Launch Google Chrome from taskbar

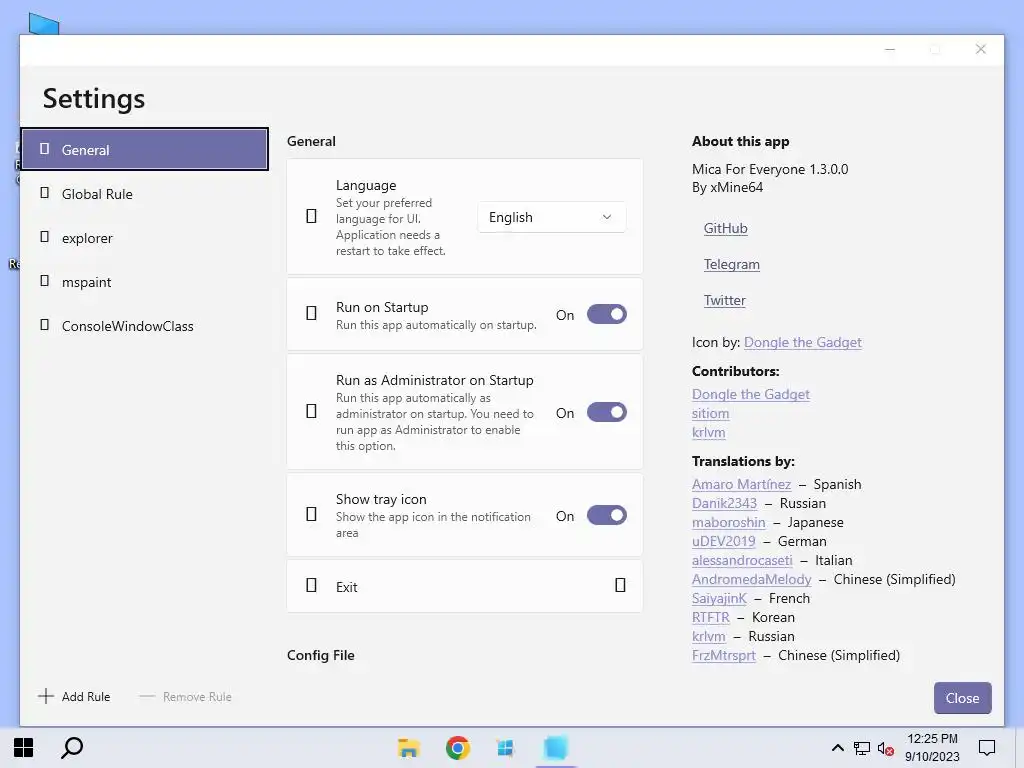tap(458, 748)
